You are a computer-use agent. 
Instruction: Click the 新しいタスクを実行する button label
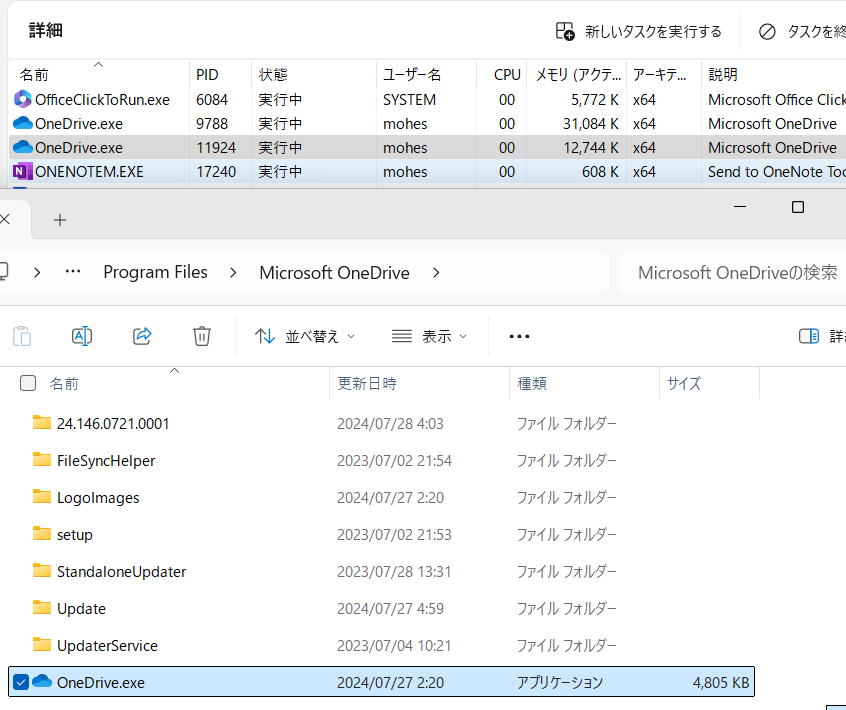(x=653, y=32)
